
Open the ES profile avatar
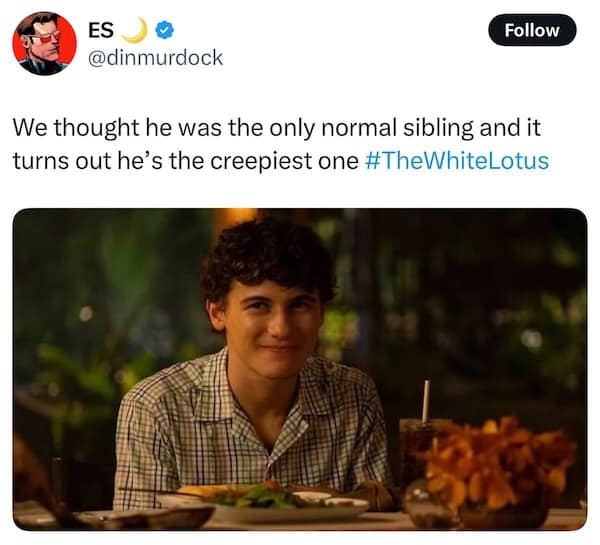[x=44, y=43]
